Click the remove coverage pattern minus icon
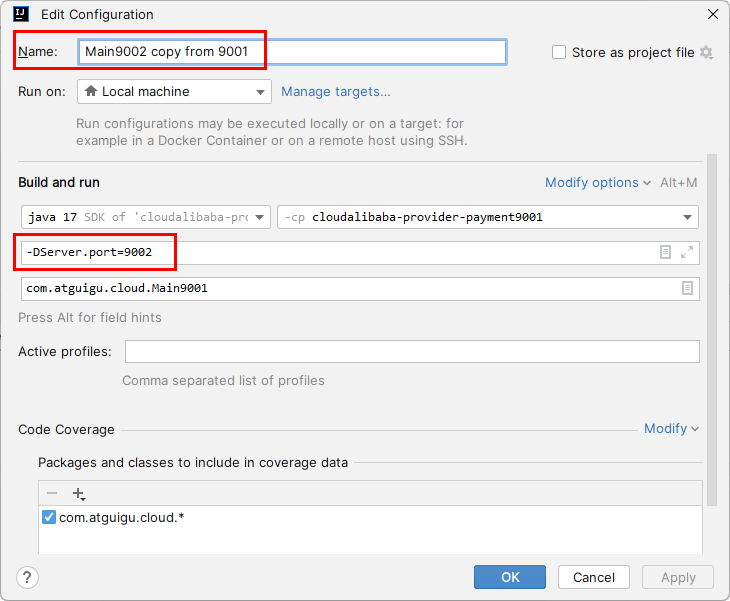 click(x=52, y=493)
